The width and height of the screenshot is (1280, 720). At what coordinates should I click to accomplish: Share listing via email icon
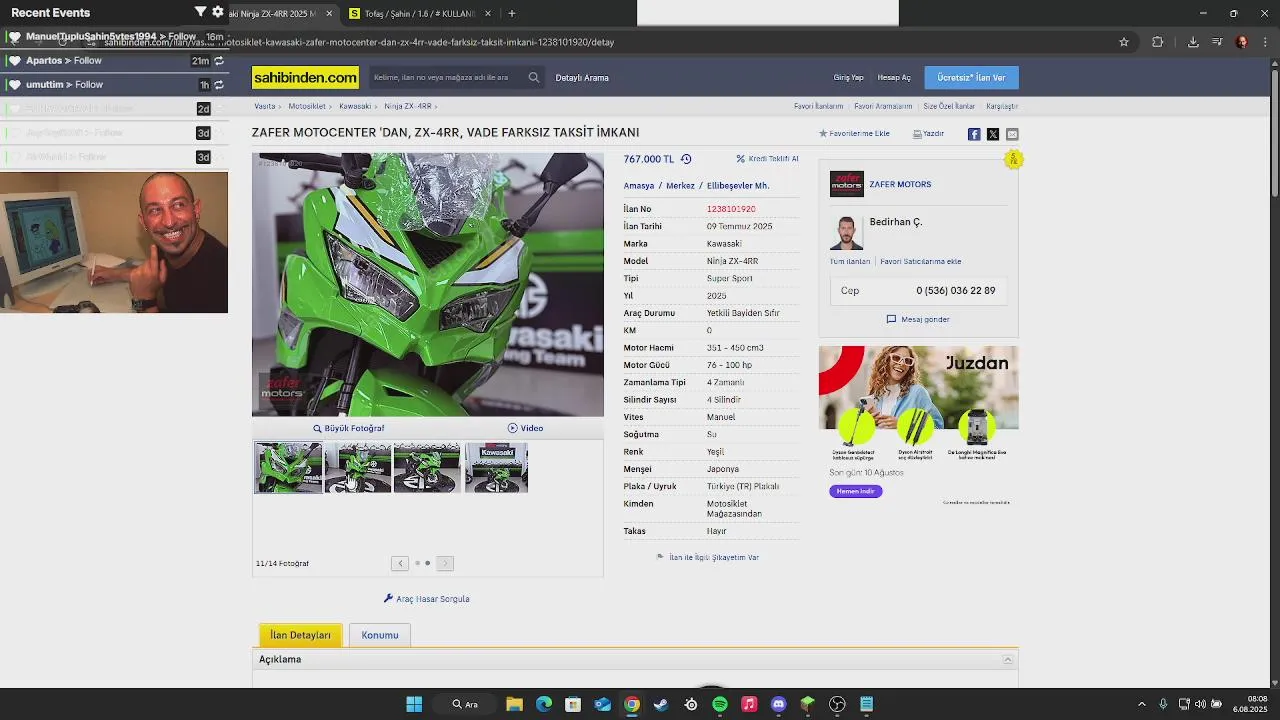[1012, 134]
